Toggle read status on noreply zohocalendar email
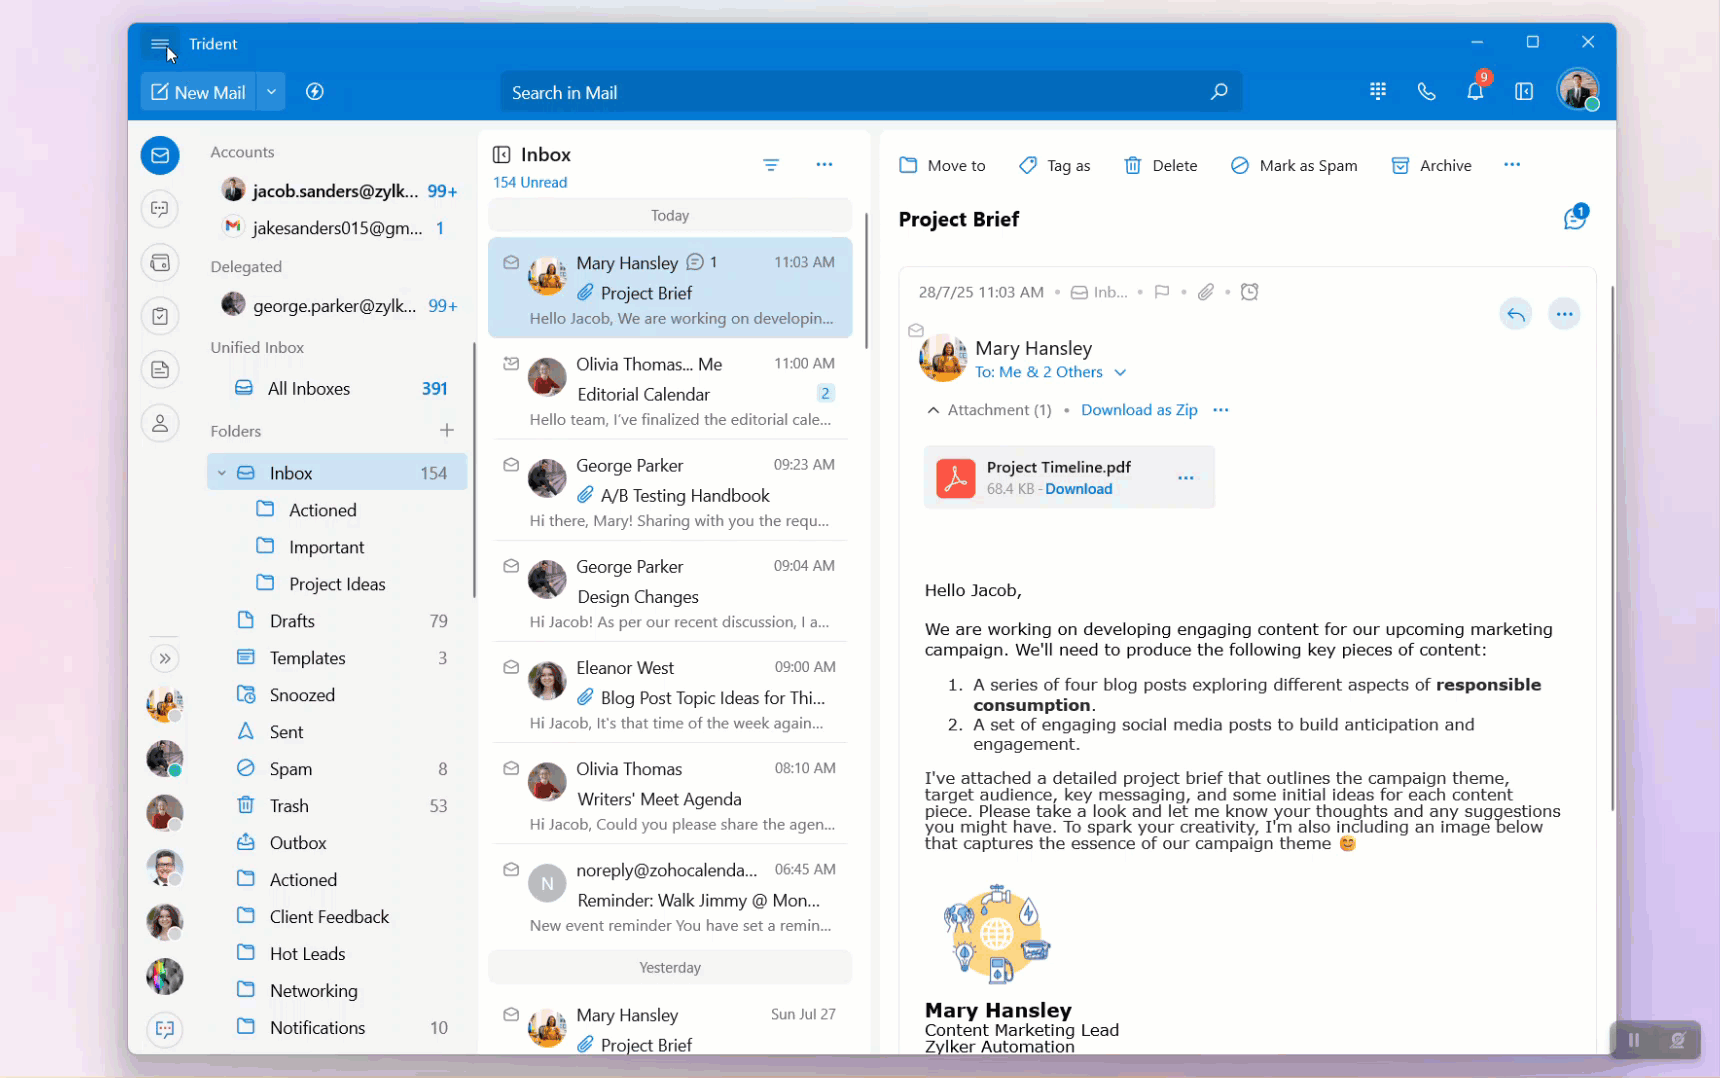This screenshot has height=1078, width=1720. (x=511, y=869)
